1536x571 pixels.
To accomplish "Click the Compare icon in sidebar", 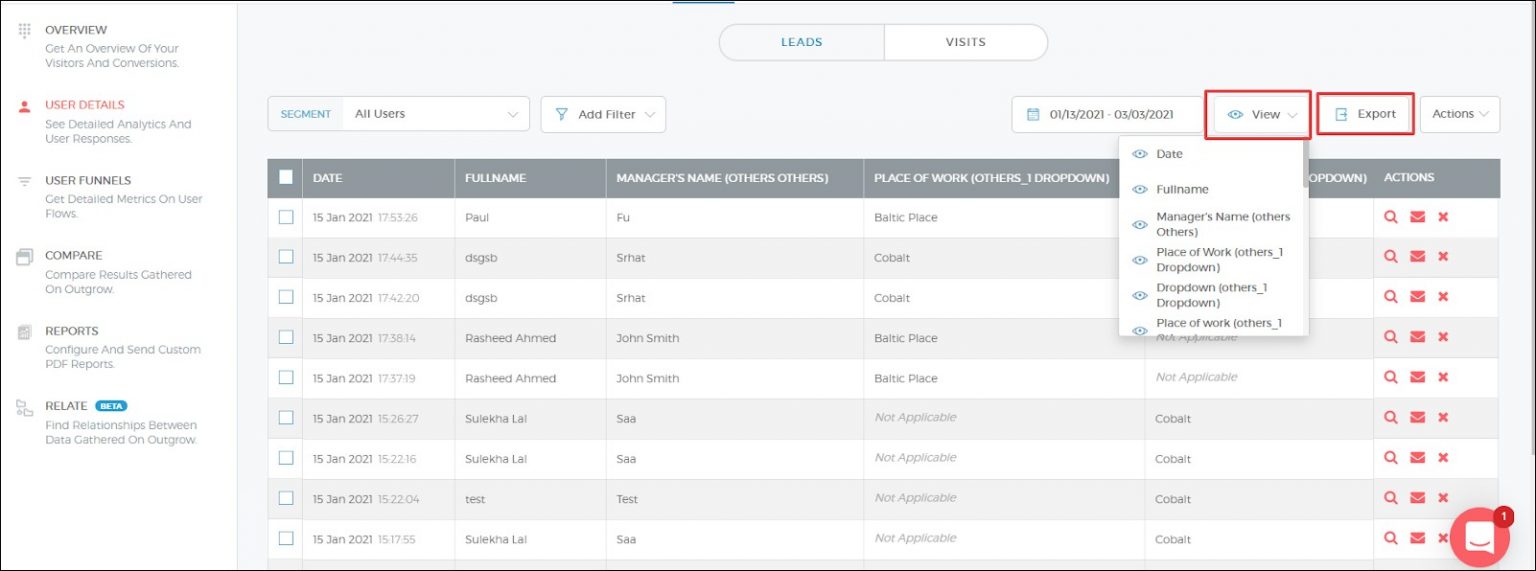I will [25, 257].
